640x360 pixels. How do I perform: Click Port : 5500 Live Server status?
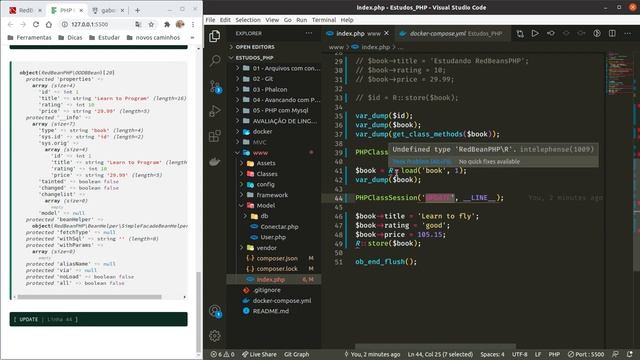(586, 354)
